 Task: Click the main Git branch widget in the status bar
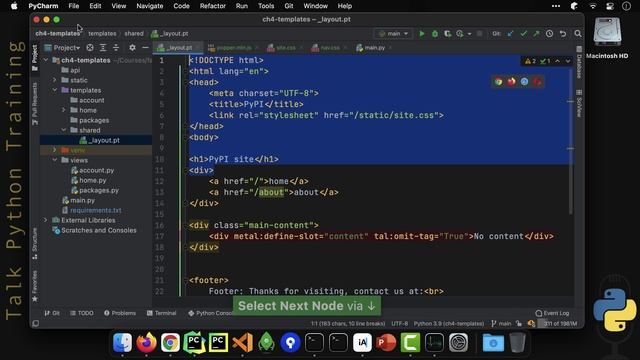tap(501, 323)
